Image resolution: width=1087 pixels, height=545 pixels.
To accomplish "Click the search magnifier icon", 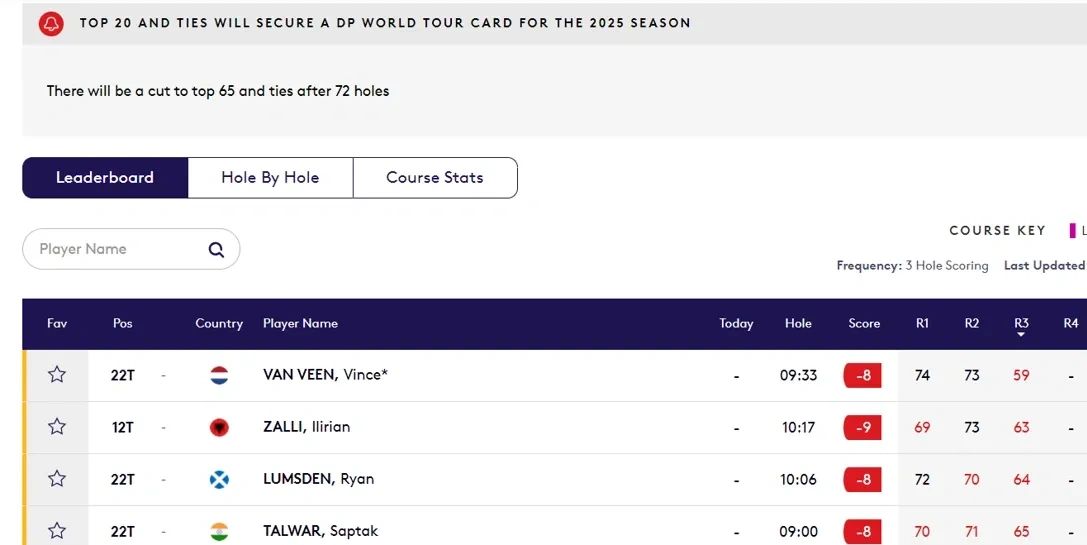I will [x=216, y=250].
